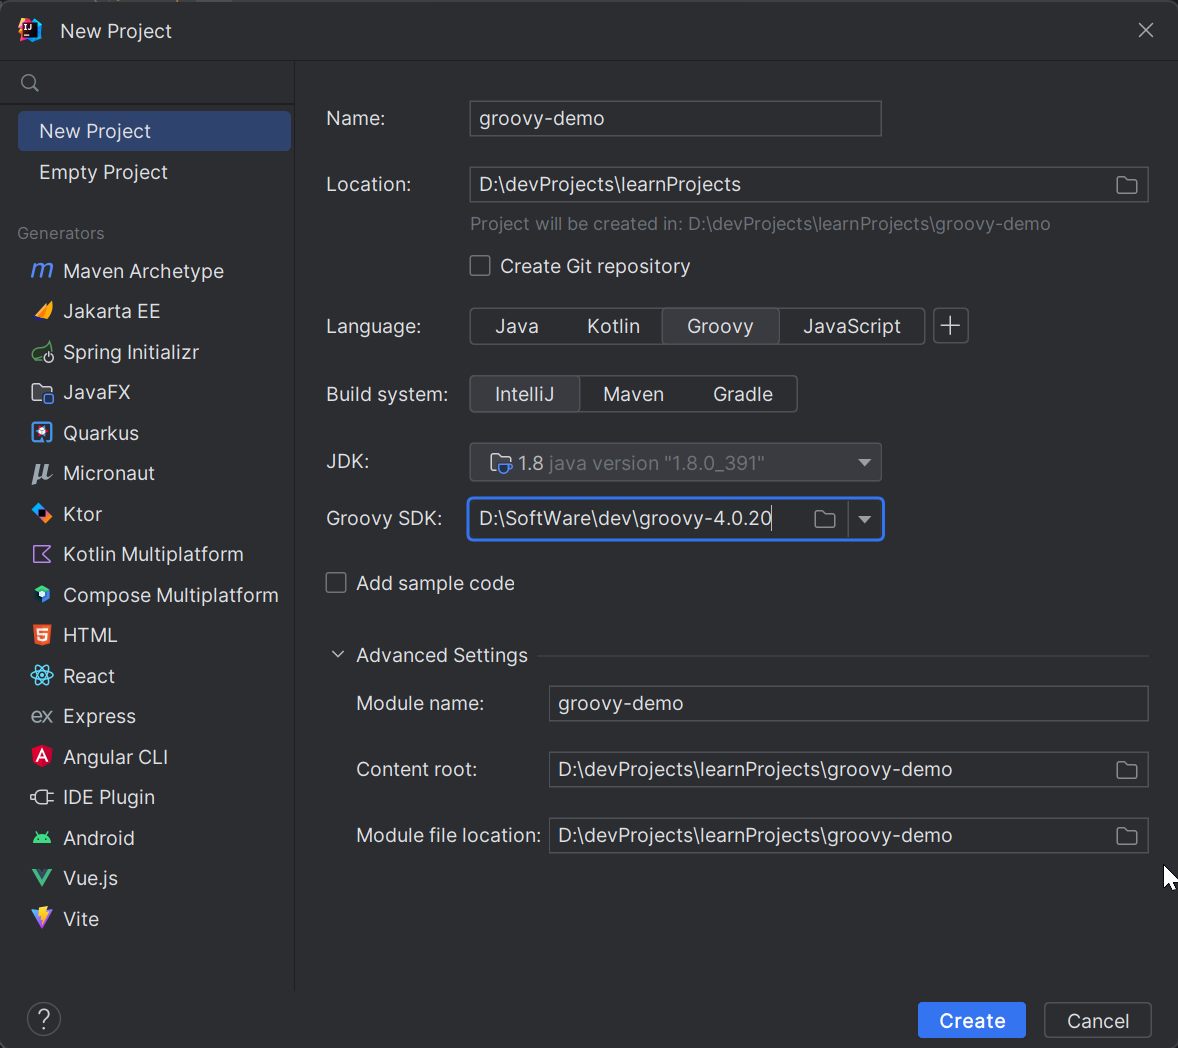Click the Create button
The image size is (1178, 1048).
point(971,1020)
